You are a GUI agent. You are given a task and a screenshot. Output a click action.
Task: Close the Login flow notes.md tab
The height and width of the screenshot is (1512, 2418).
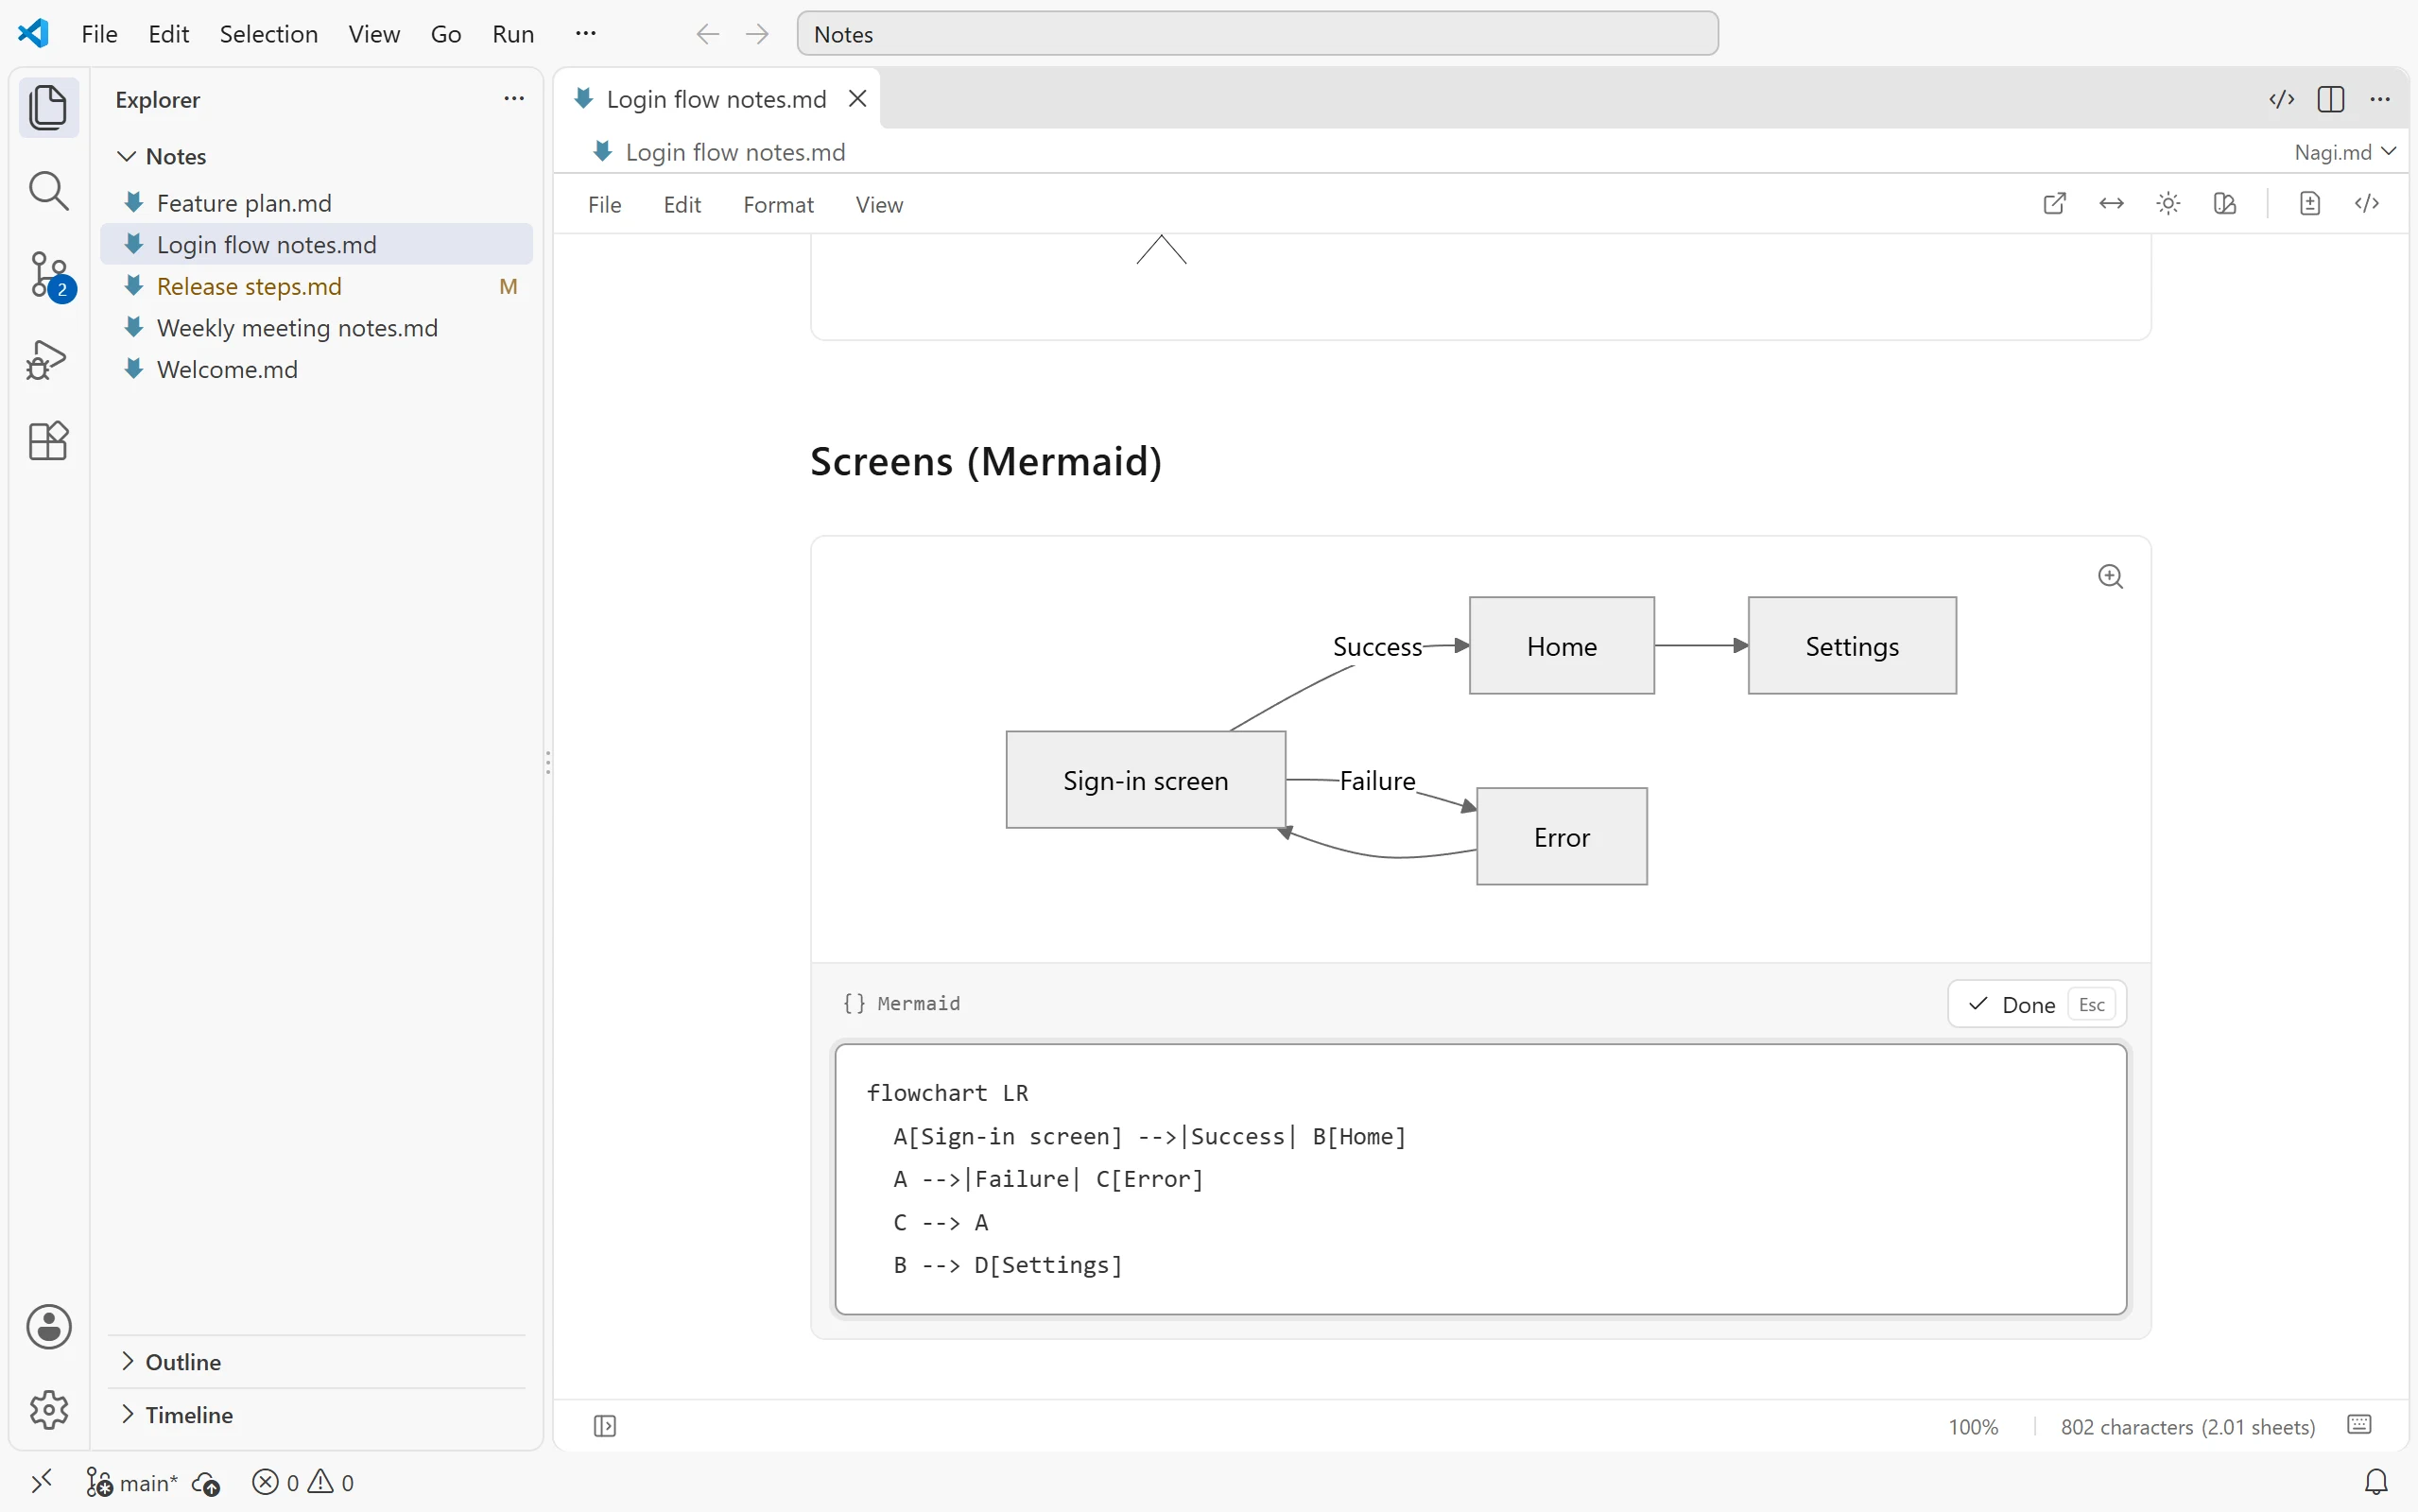coord(857,99)
